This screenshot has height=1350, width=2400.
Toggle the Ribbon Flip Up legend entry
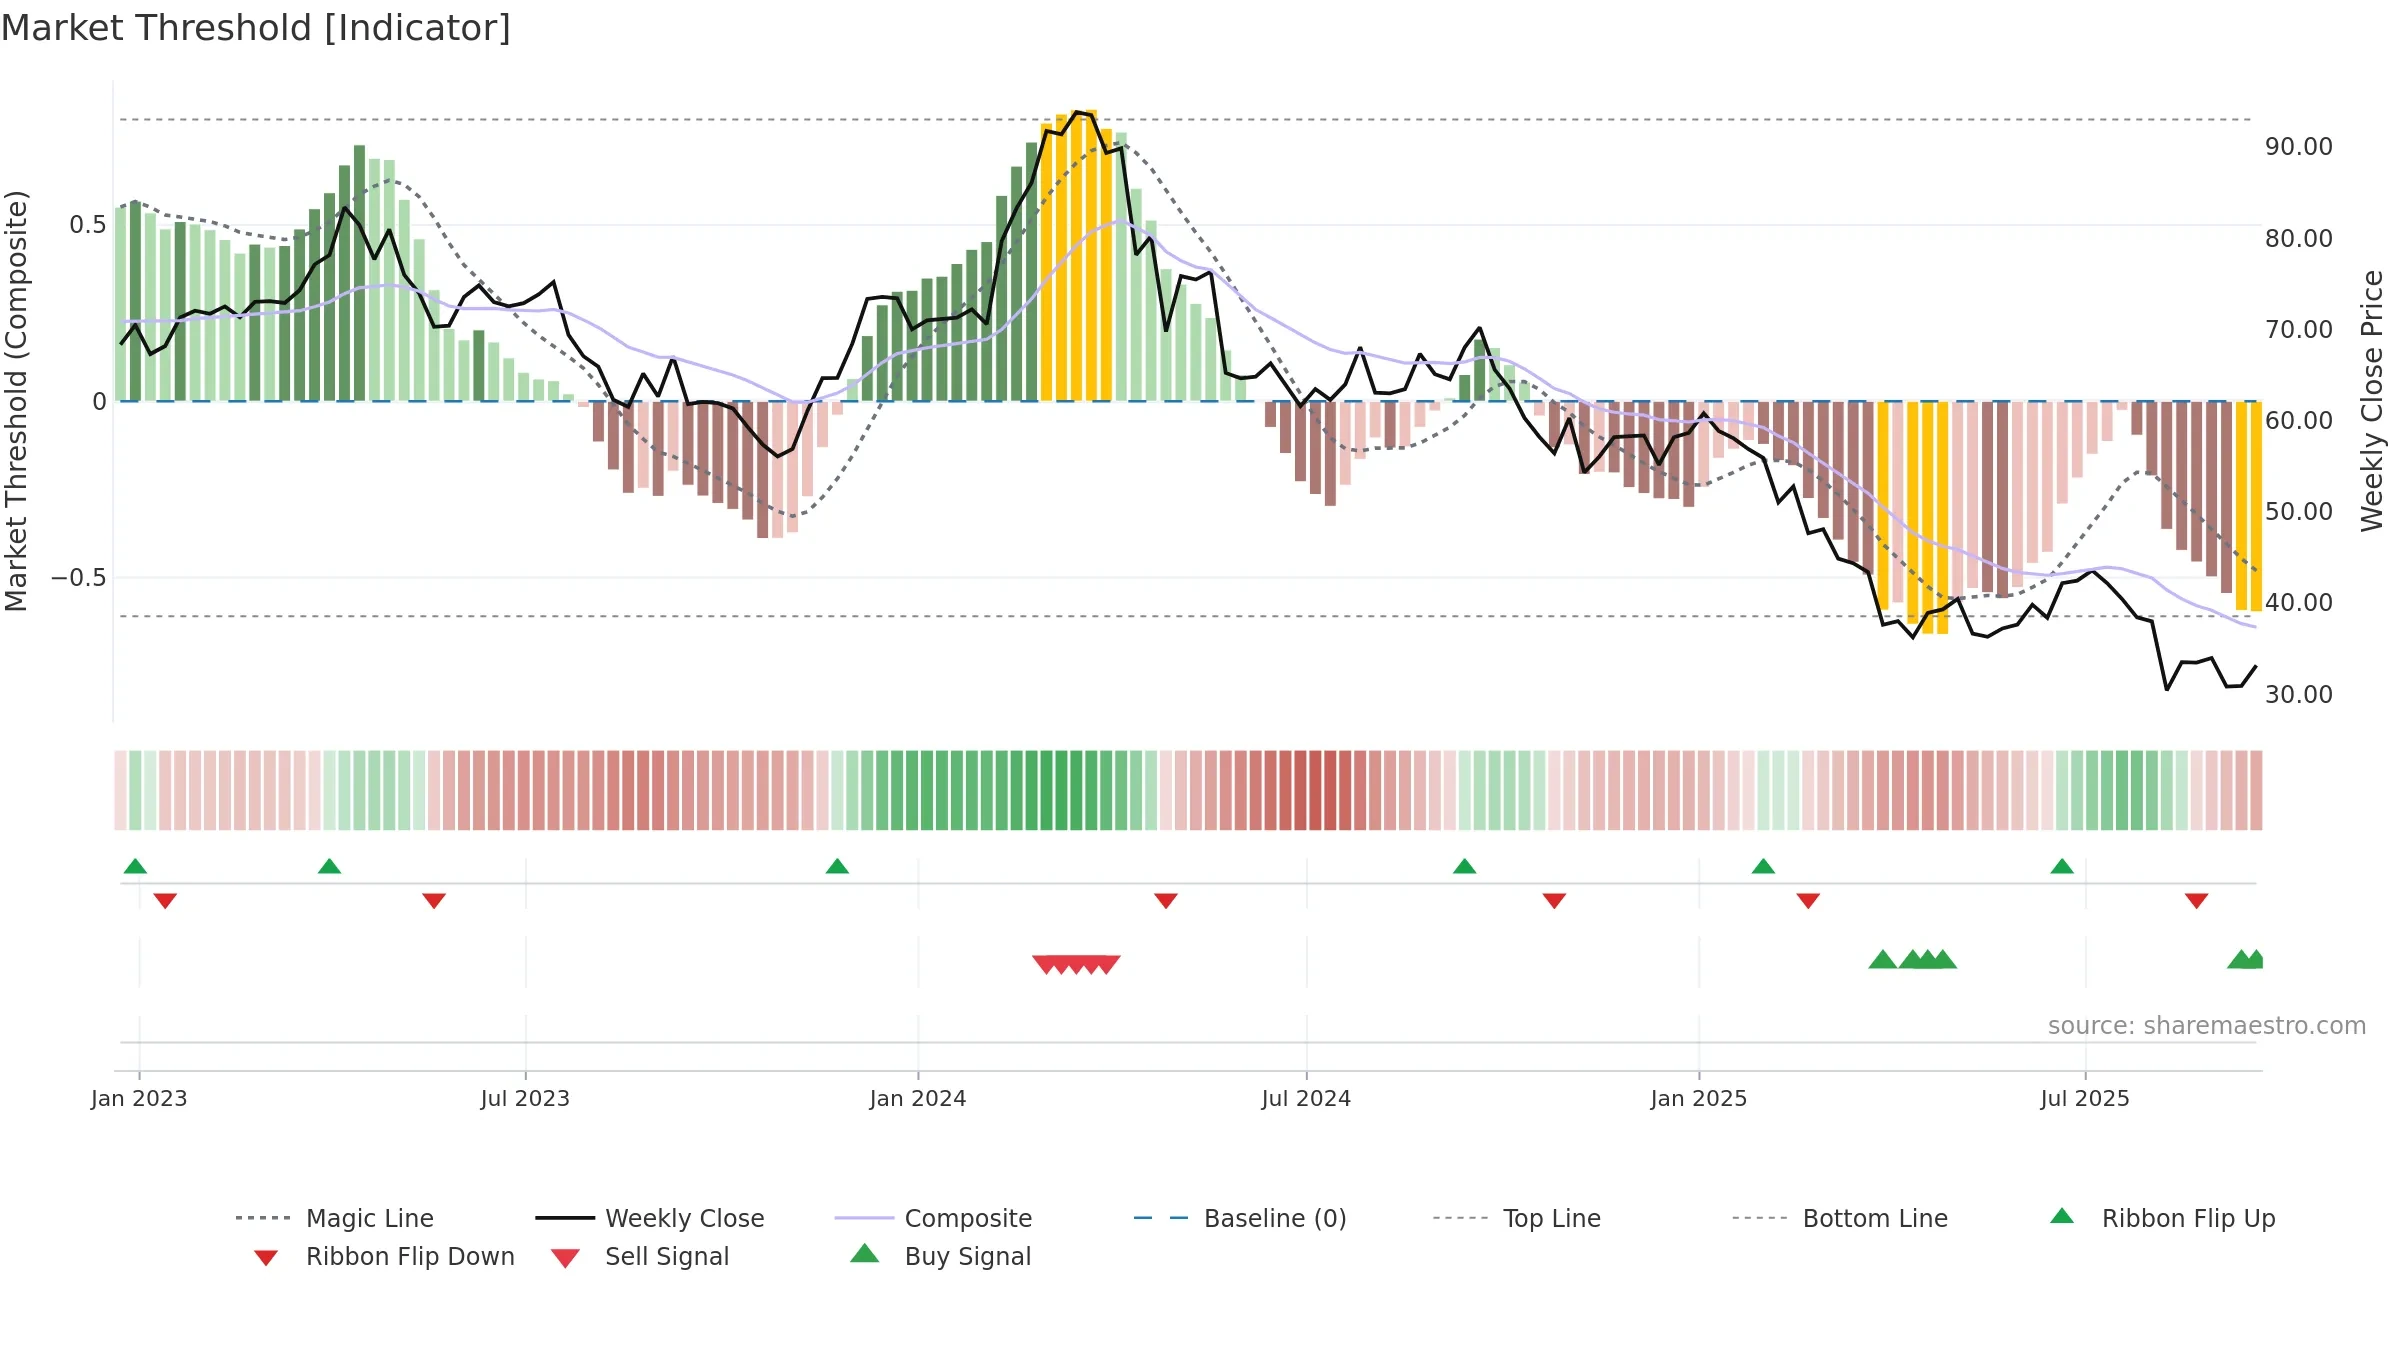[x=2162, y=1218]
